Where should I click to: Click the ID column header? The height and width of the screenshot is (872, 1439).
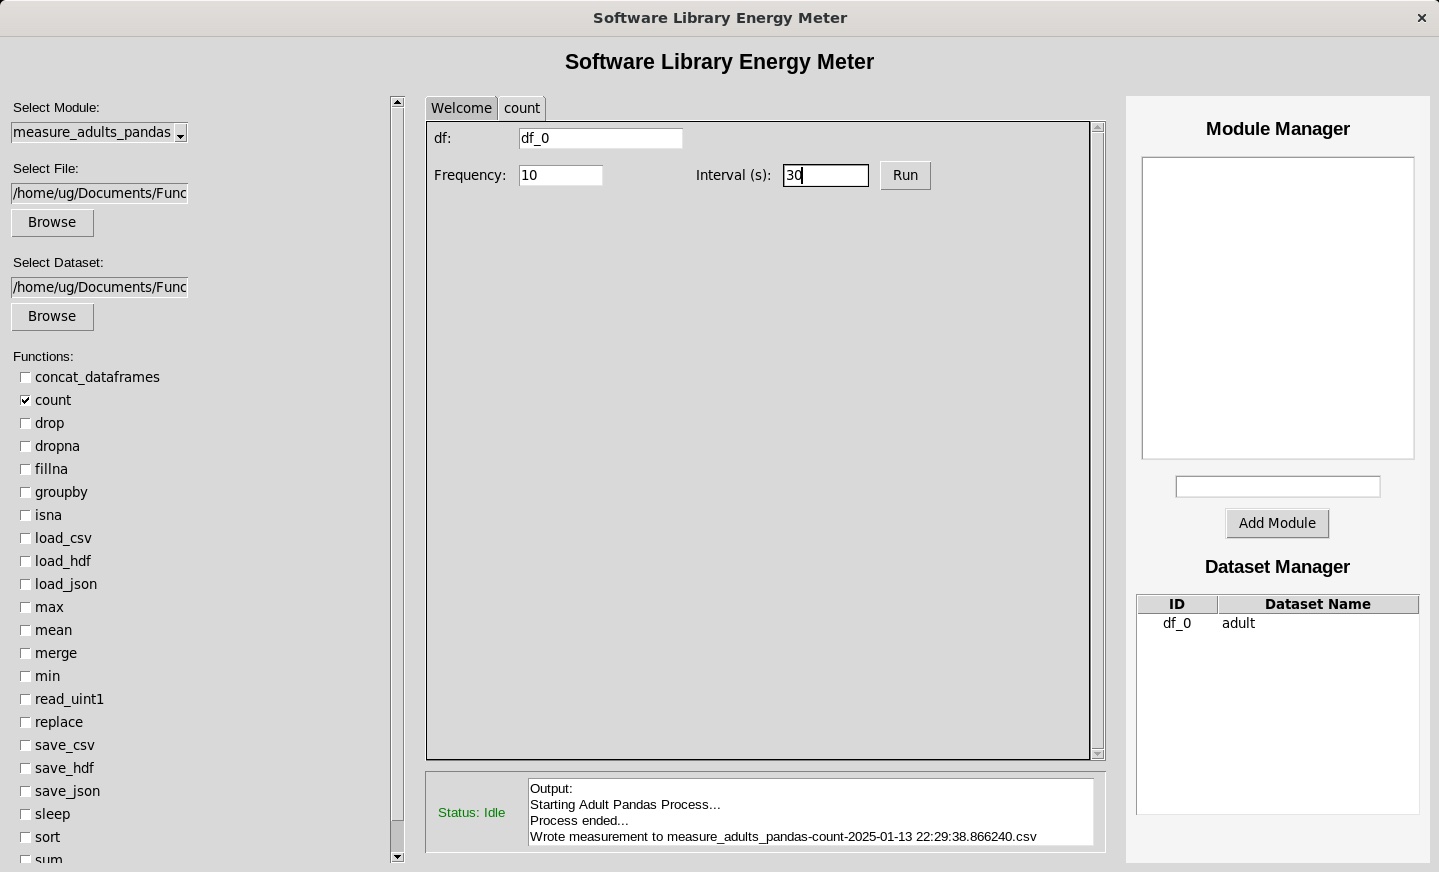pyautogui.click(x=1177, y=604)
